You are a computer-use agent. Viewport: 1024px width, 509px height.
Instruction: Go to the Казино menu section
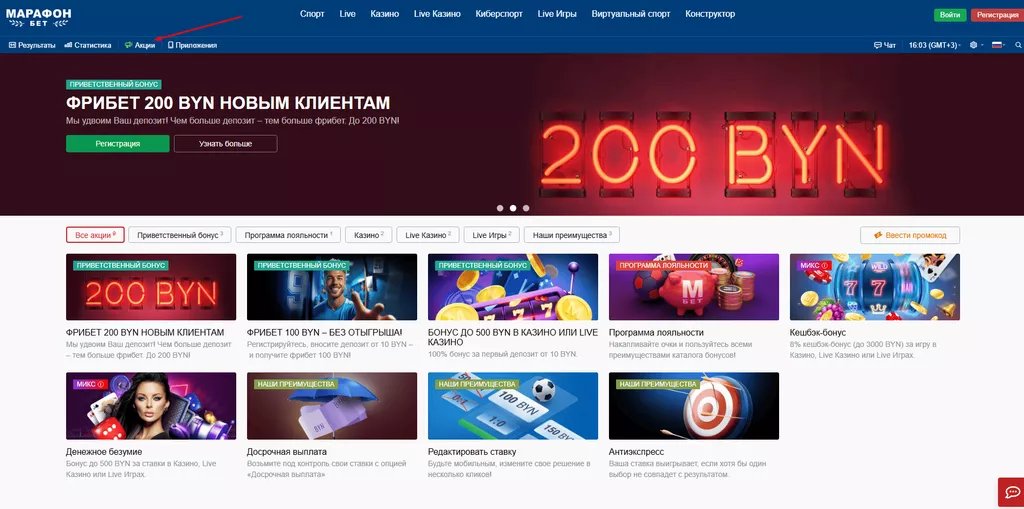(384, 14)
